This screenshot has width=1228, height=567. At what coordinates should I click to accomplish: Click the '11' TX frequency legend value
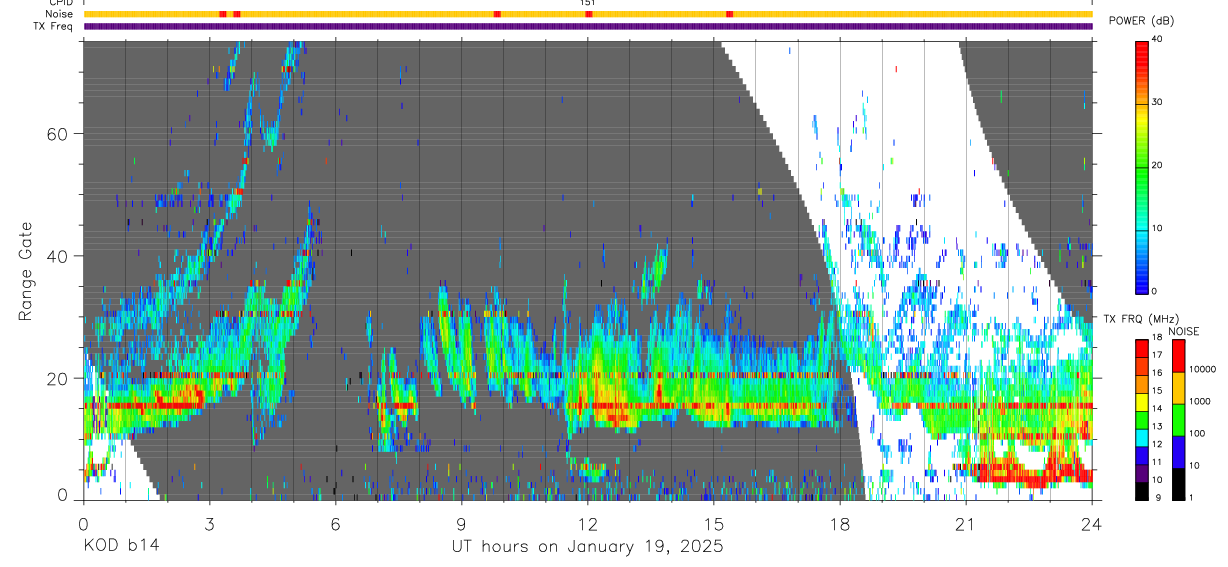(1159, 462)
